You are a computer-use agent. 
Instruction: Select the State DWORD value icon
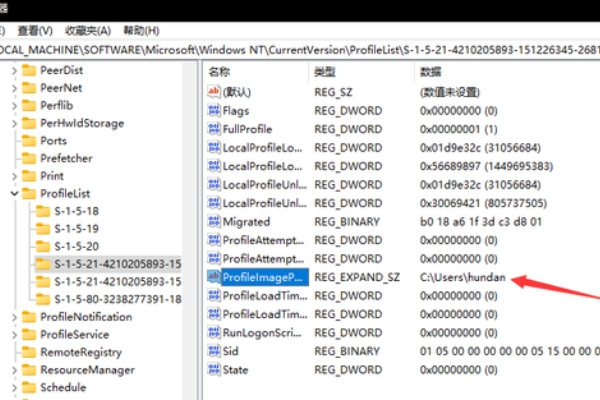click(213, 369)
